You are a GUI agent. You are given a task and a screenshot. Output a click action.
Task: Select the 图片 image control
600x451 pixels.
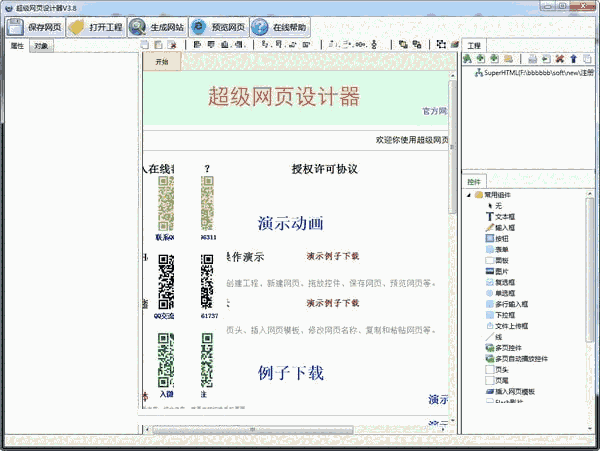point(497,271)
